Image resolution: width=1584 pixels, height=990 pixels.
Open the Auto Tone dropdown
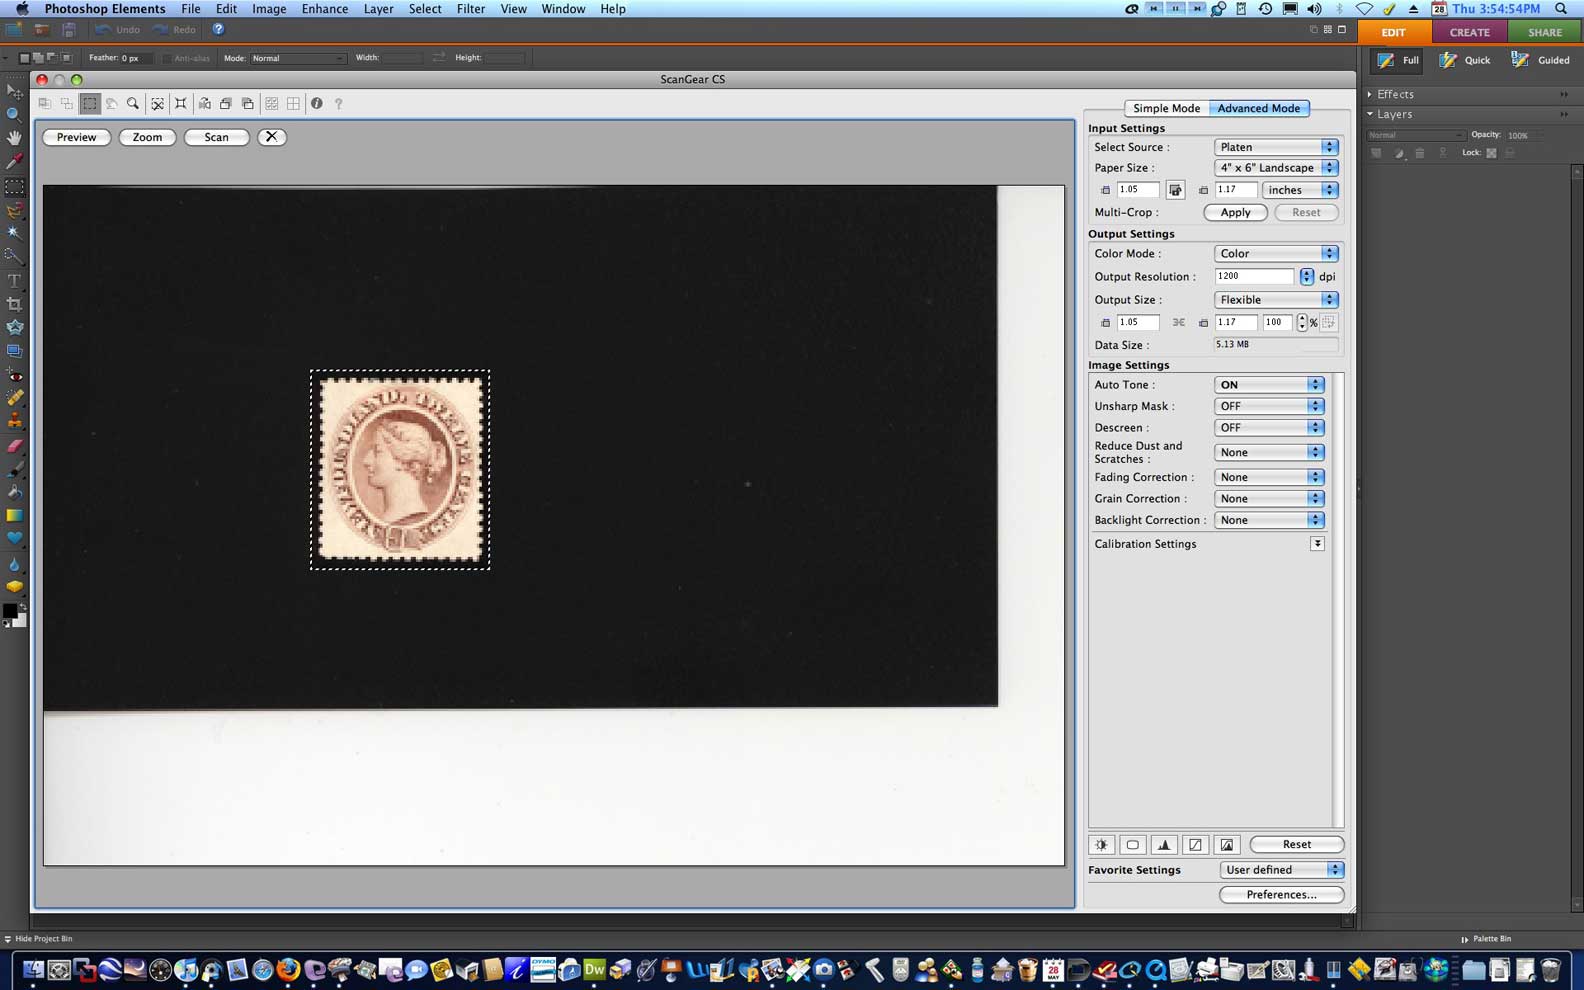pos(1268,385)
